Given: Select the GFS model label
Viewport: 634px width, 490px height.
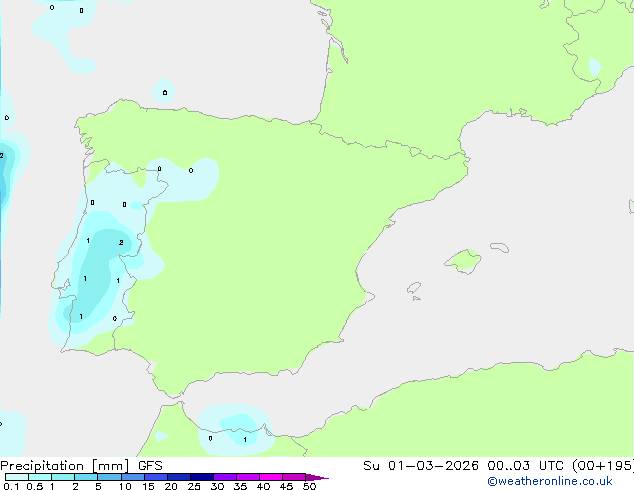Looking at the screenshot, I should pos(150,465).
